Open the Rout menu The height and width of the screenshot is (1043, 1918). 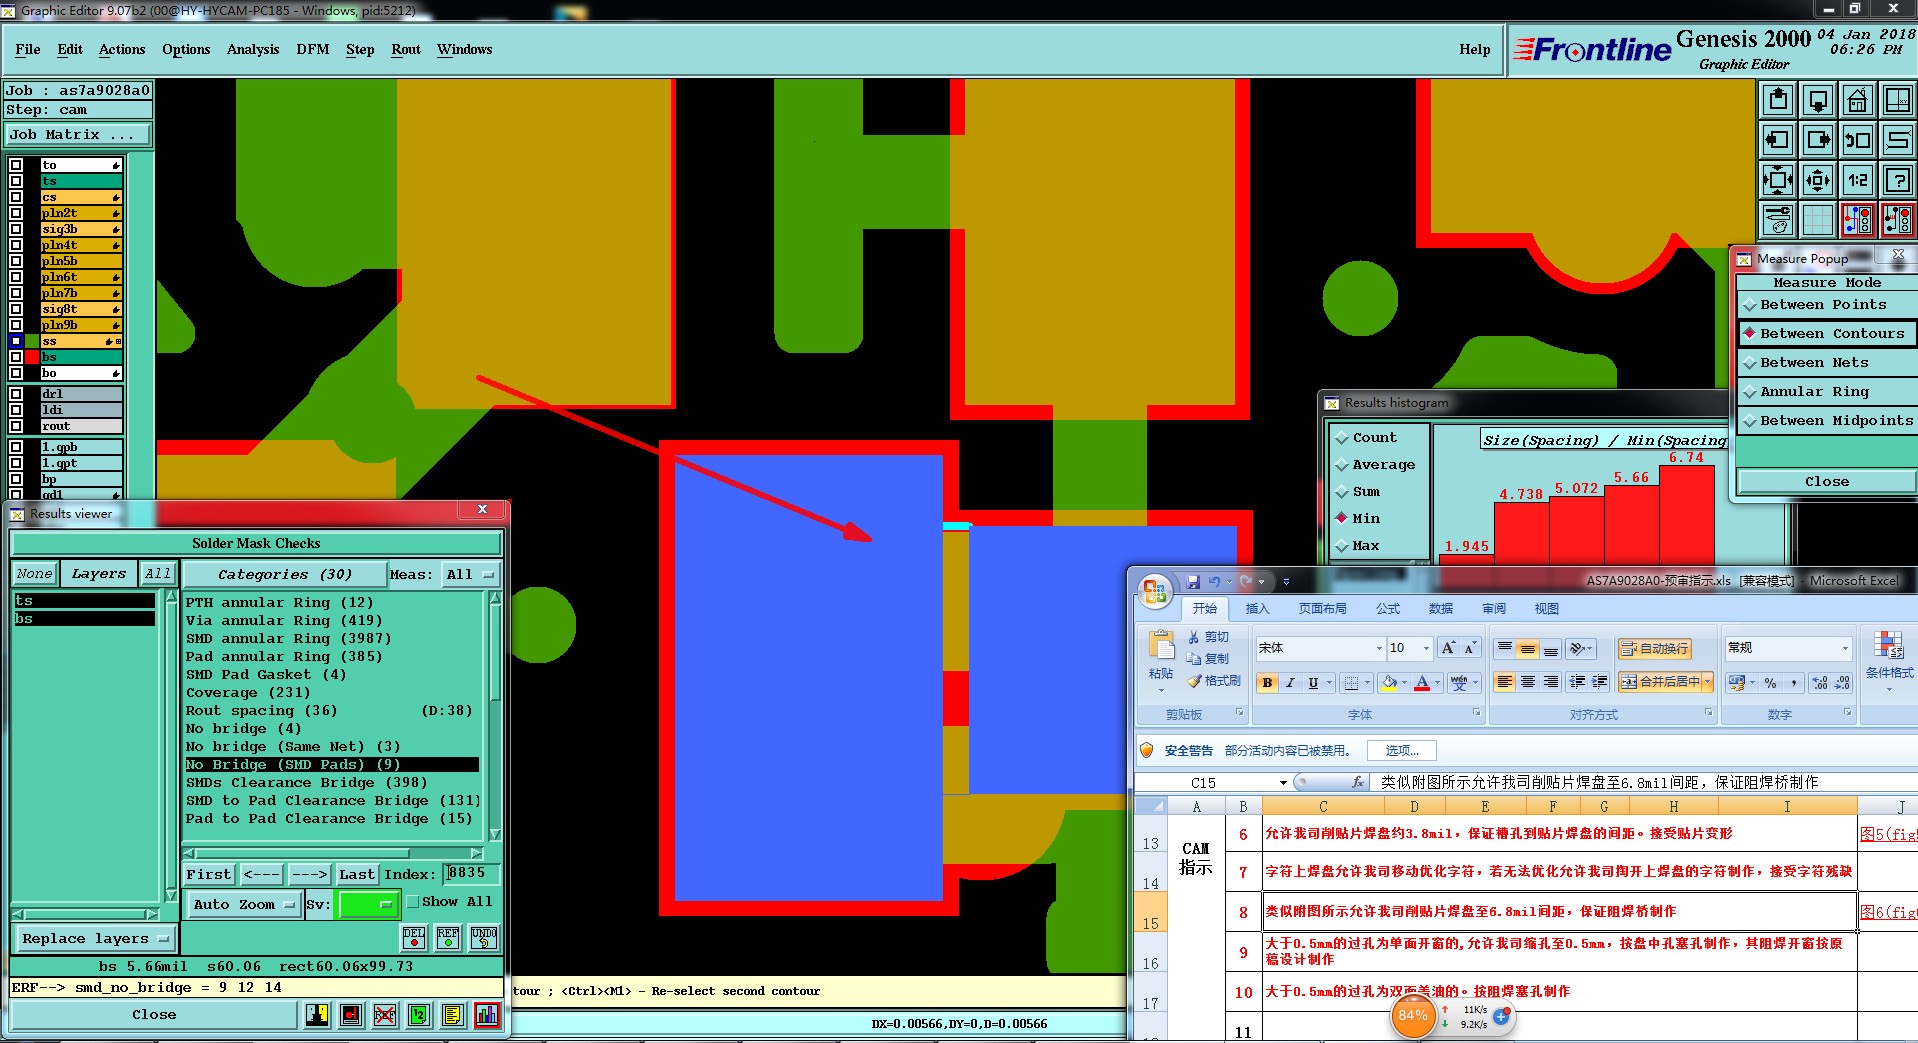(406, 49)
